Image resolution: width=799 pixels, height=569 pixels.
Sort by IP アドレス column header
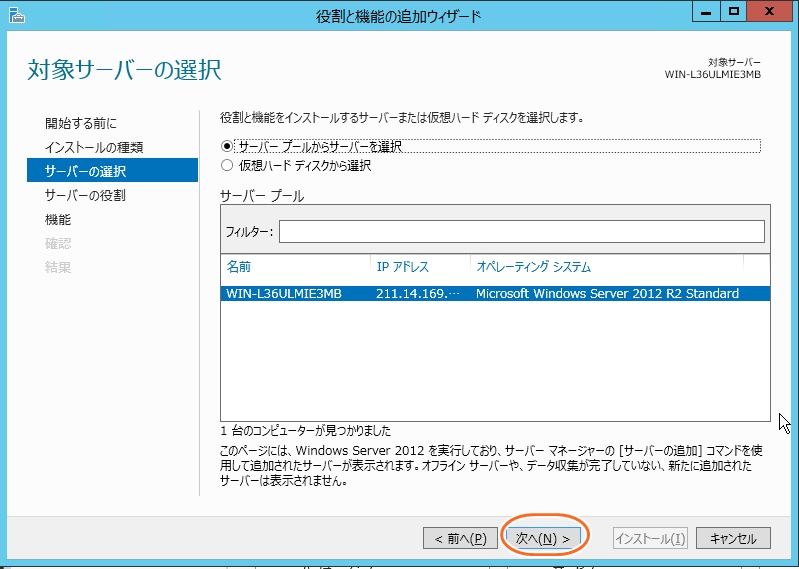click(x=403, y=267)
